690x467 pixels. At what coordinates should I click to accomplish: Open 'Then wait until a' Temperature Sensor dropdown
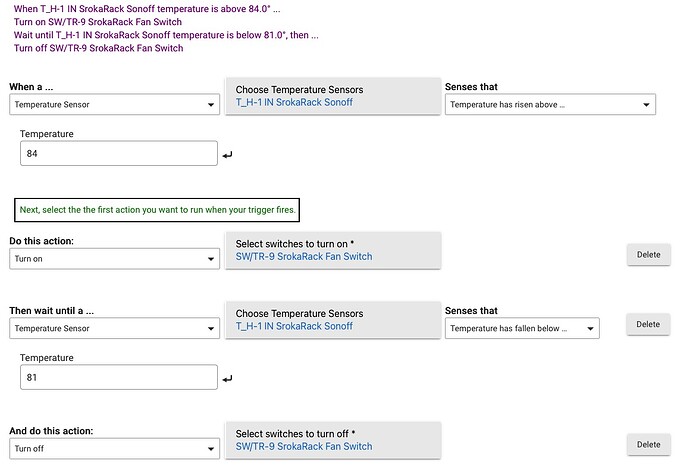click(x=114, y=328)
